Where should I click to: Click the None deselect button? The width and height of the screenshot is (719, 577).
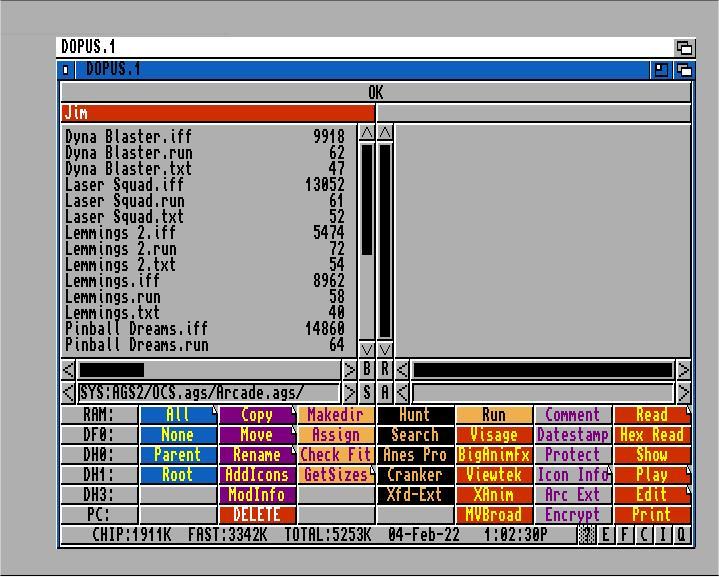click(x=178, y=434)
